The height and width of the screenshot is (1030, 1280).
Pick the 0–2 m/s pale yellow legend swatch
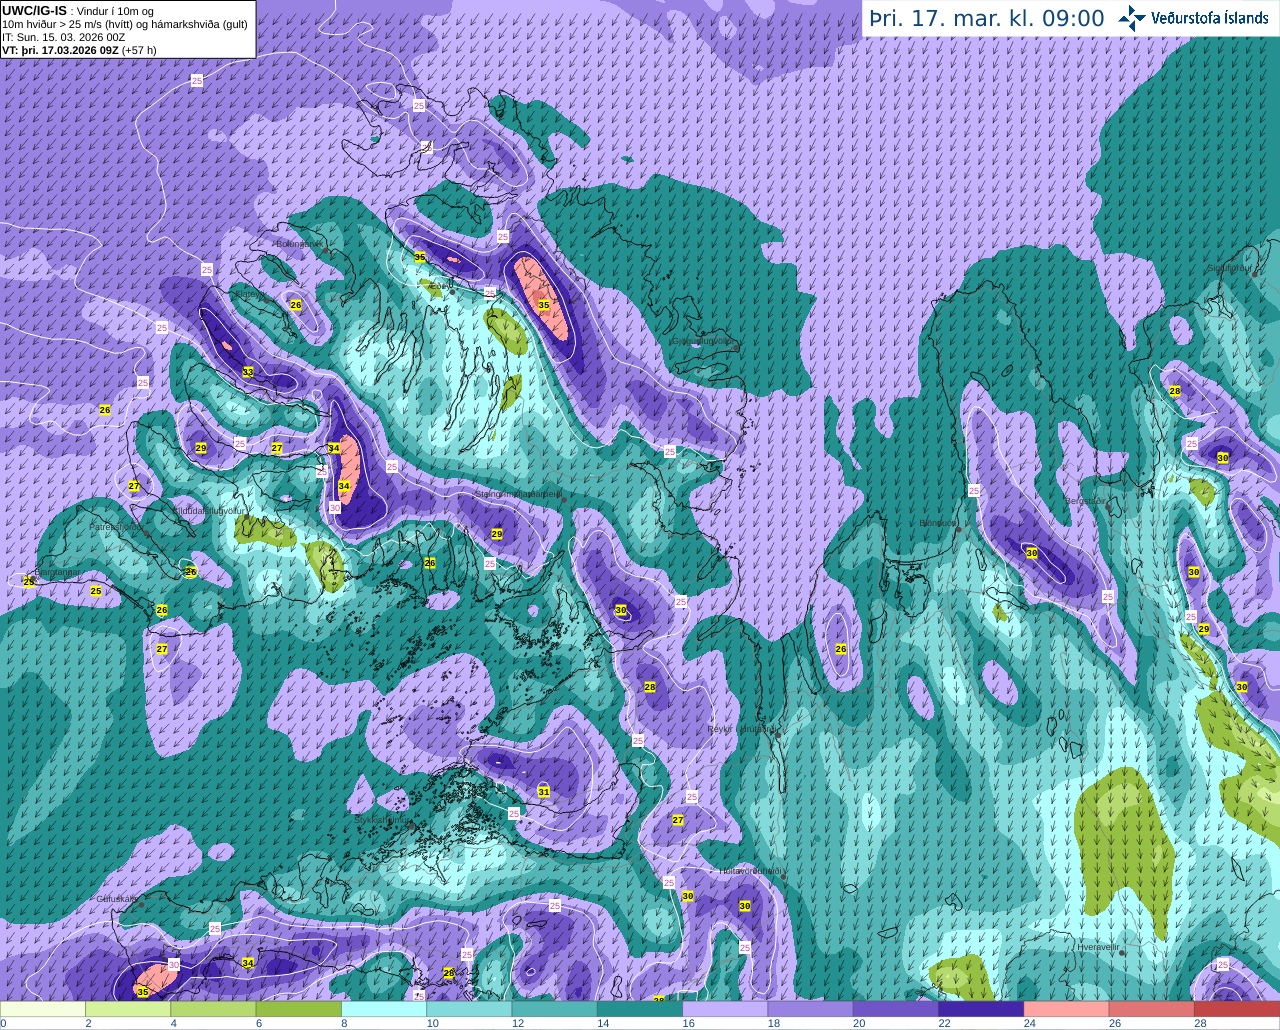click(43, 1009)
